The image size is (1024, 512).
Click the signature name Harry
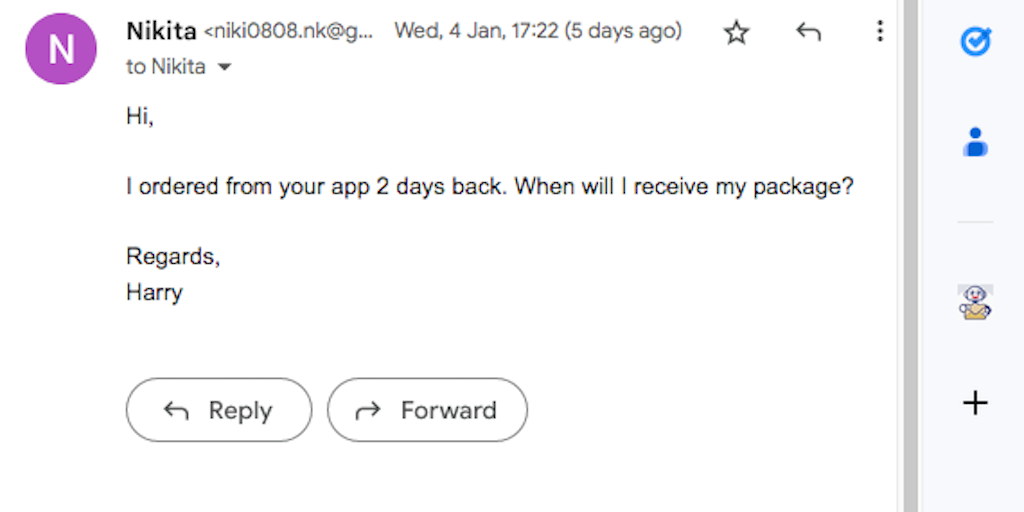[x=154, y=293]
